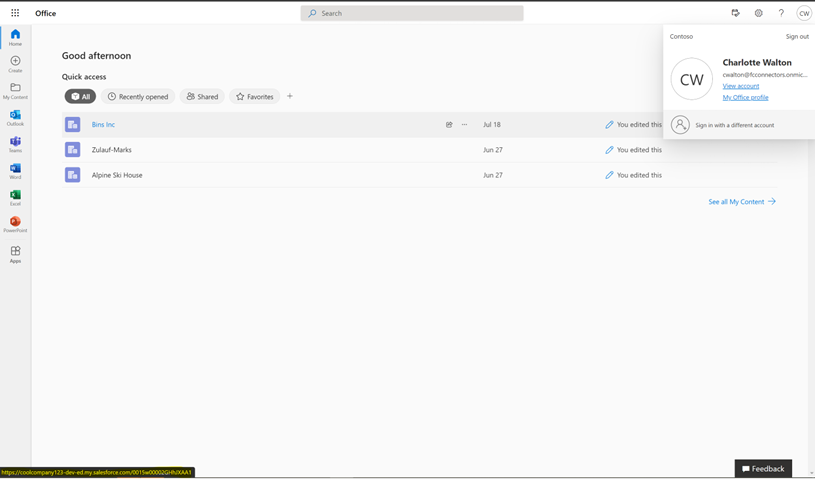This screenshot has height=479, width=815.
Task: Click the sign in with different account icon
Action: tap(680, 125)
